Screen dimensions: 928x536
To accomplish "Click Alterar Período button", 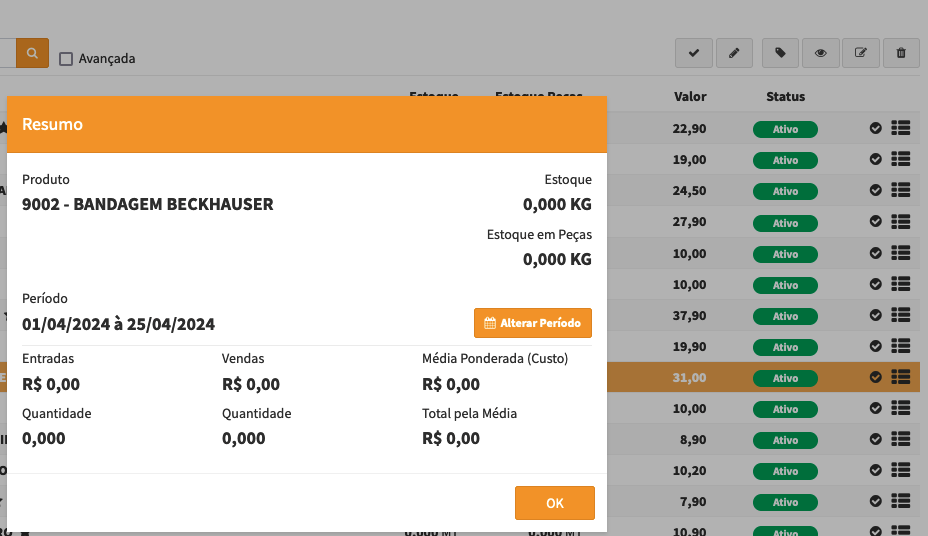I will point(532,323).
